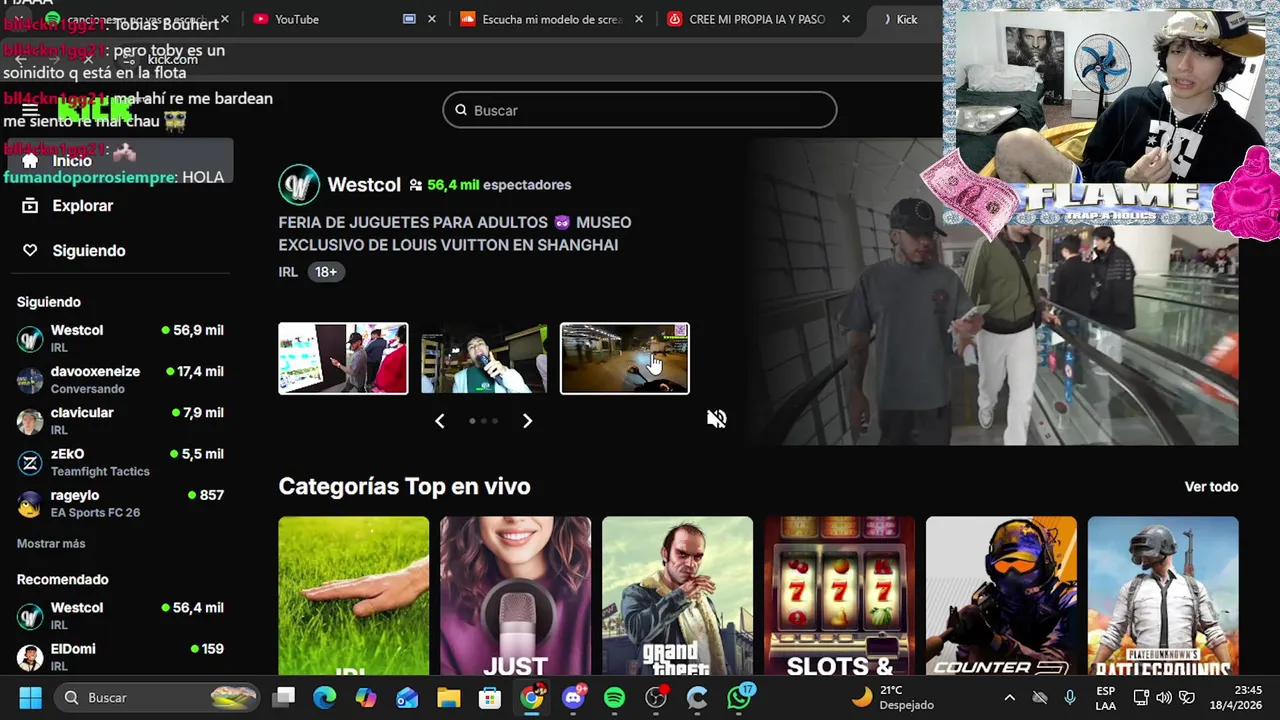
Task: Close the SoundCloud tab
Action: (639, 19)
